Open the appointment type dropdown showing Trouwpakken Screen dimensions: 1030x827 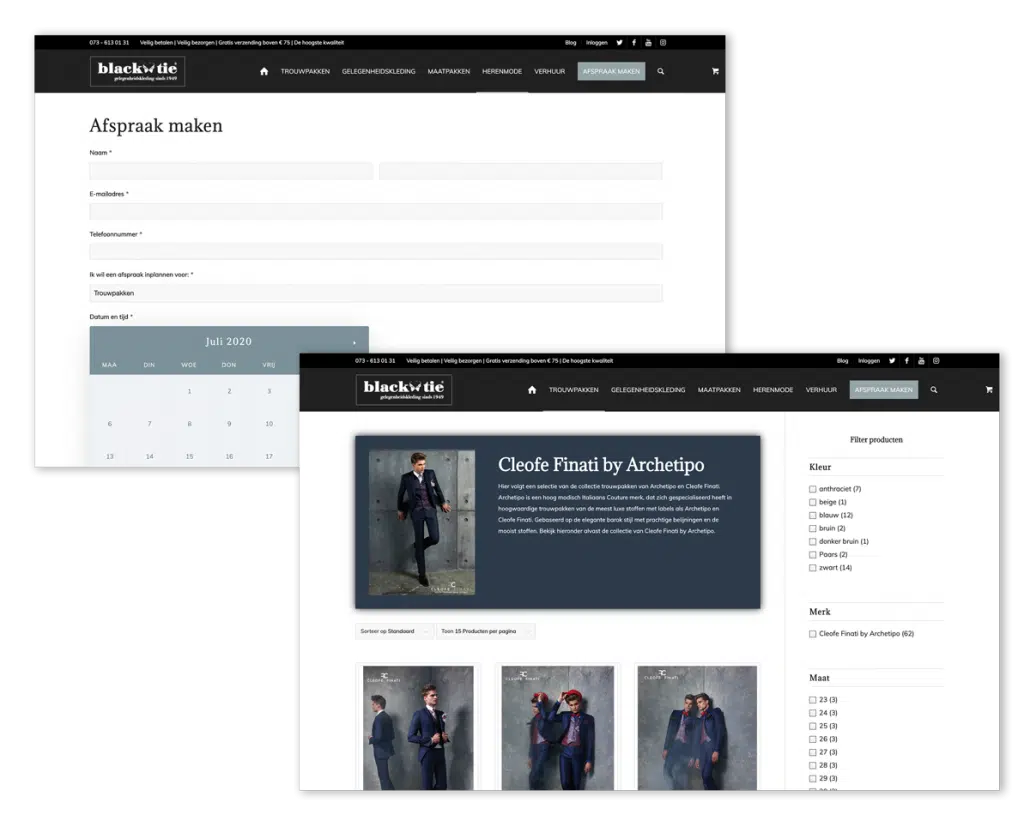(x=375, y=293)
